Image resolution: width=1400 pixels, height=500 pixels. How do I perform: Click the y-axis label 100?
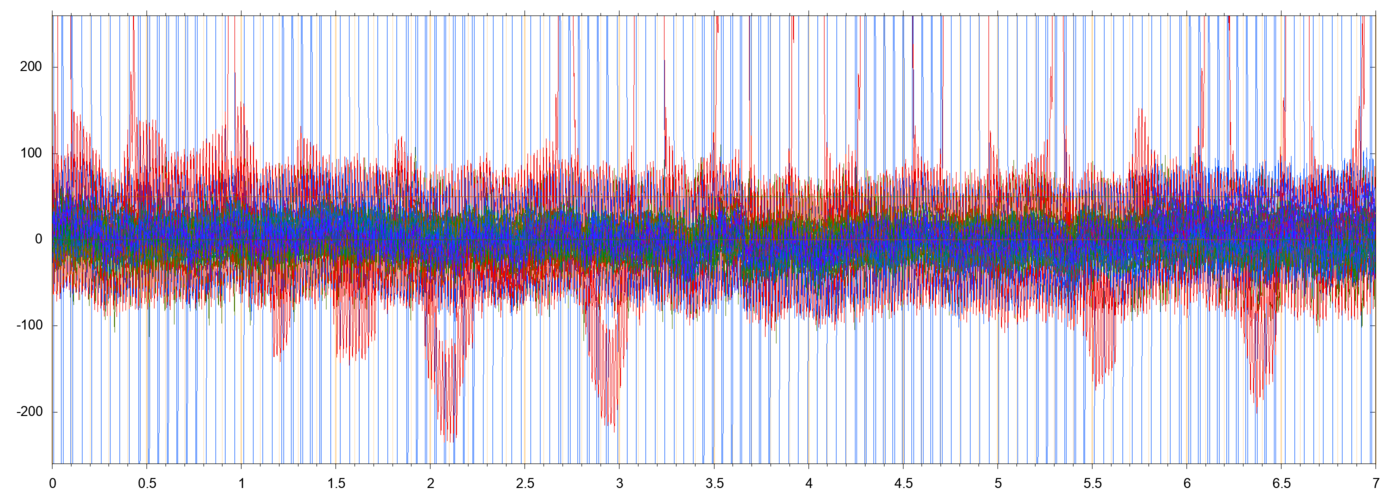point(31,153)
